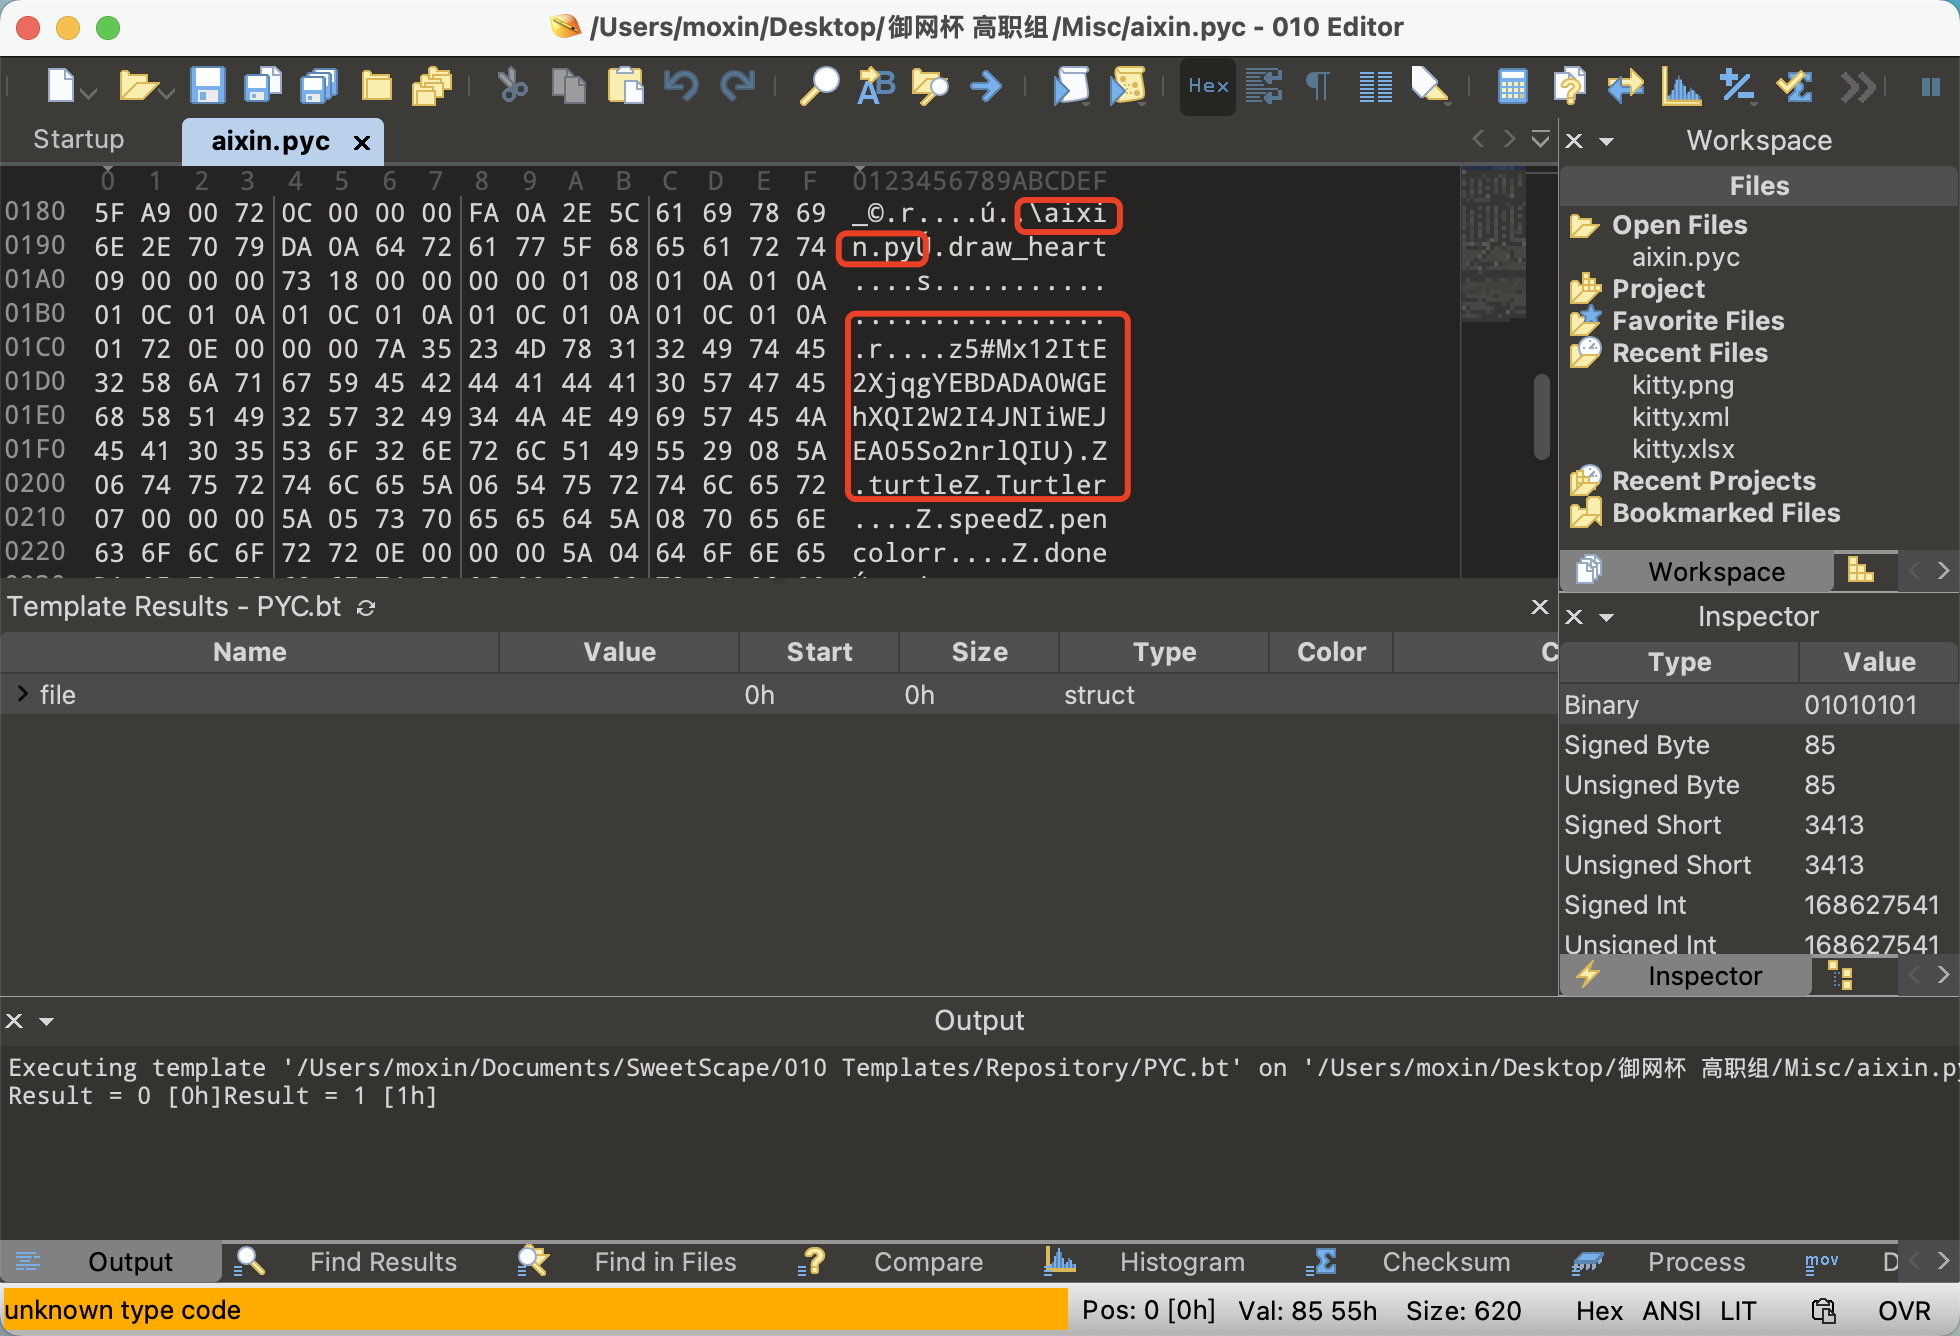Click the Run Template icon
The image size is (1960, 1336).
tap(1127, 87)
